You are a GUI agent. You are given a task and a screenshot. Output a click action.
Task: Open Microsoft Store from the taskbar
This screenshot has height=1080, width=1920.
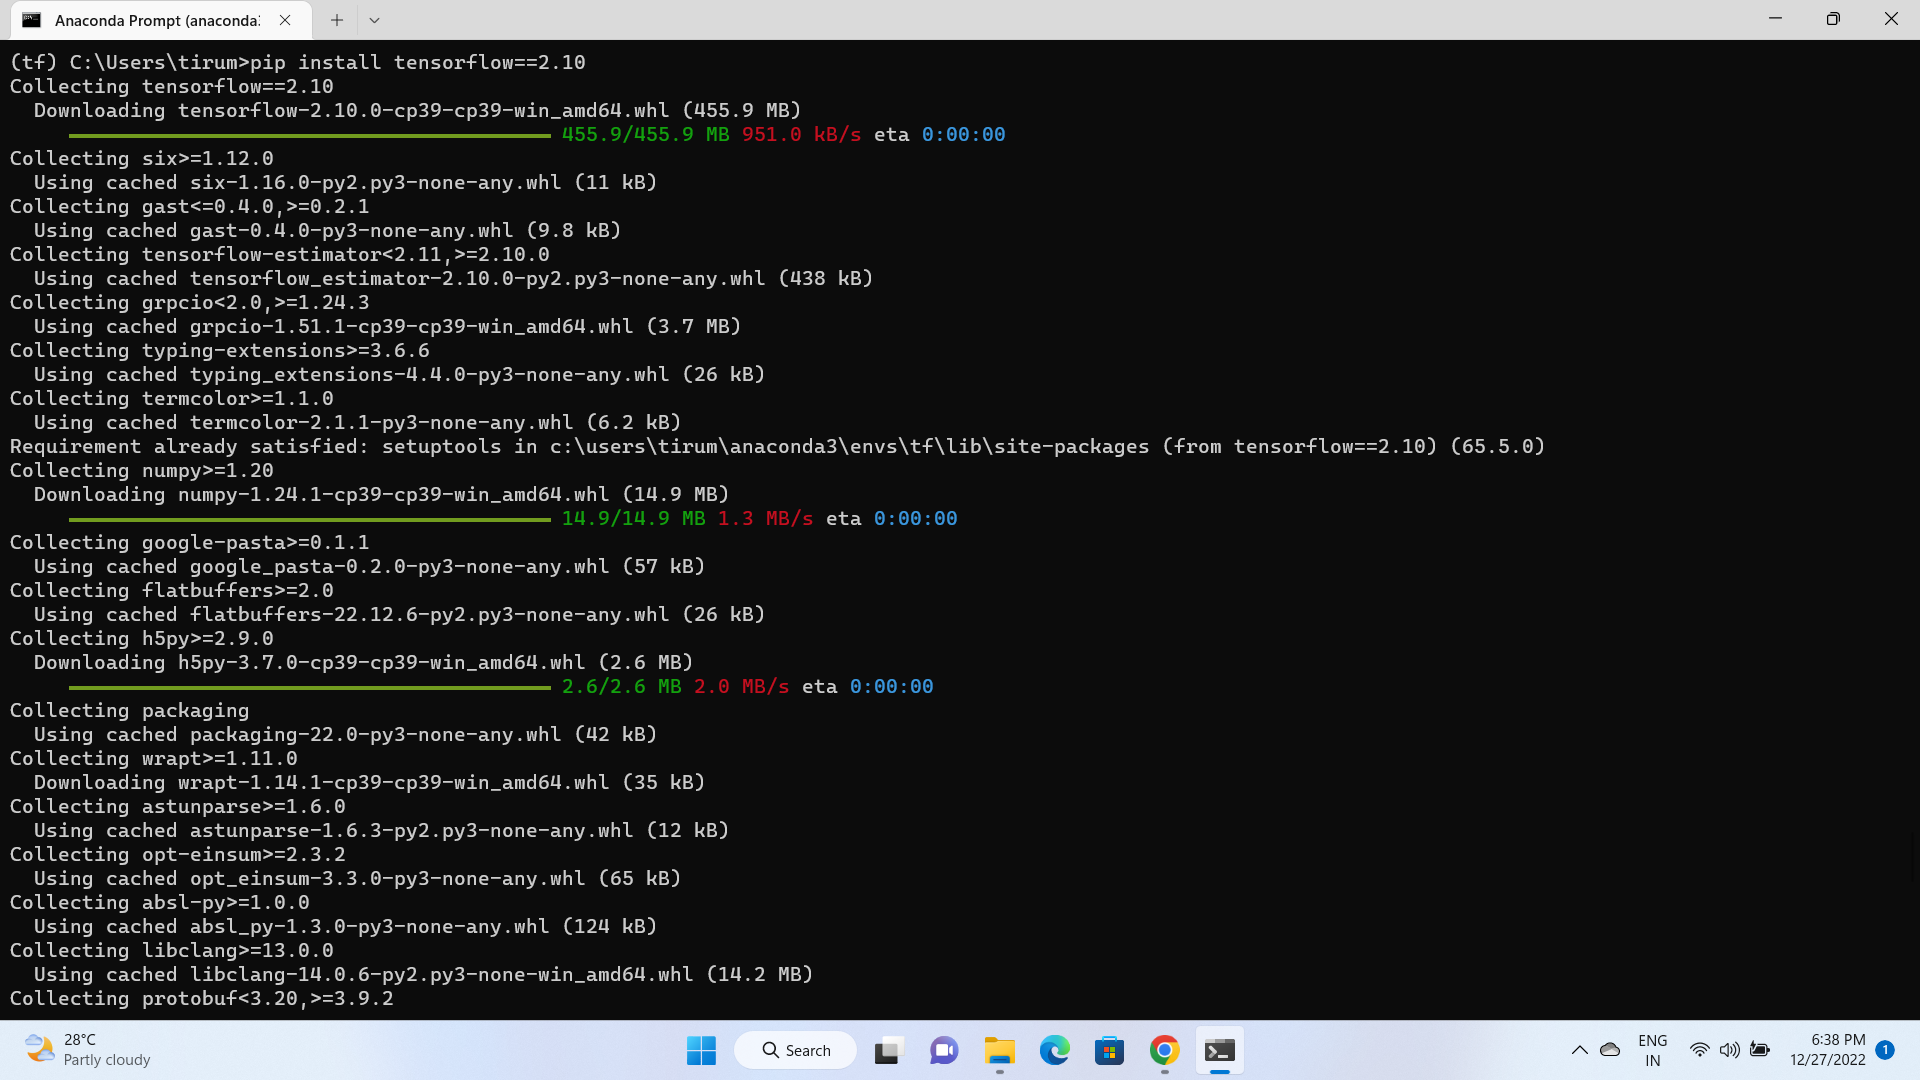(1108, 1050)
